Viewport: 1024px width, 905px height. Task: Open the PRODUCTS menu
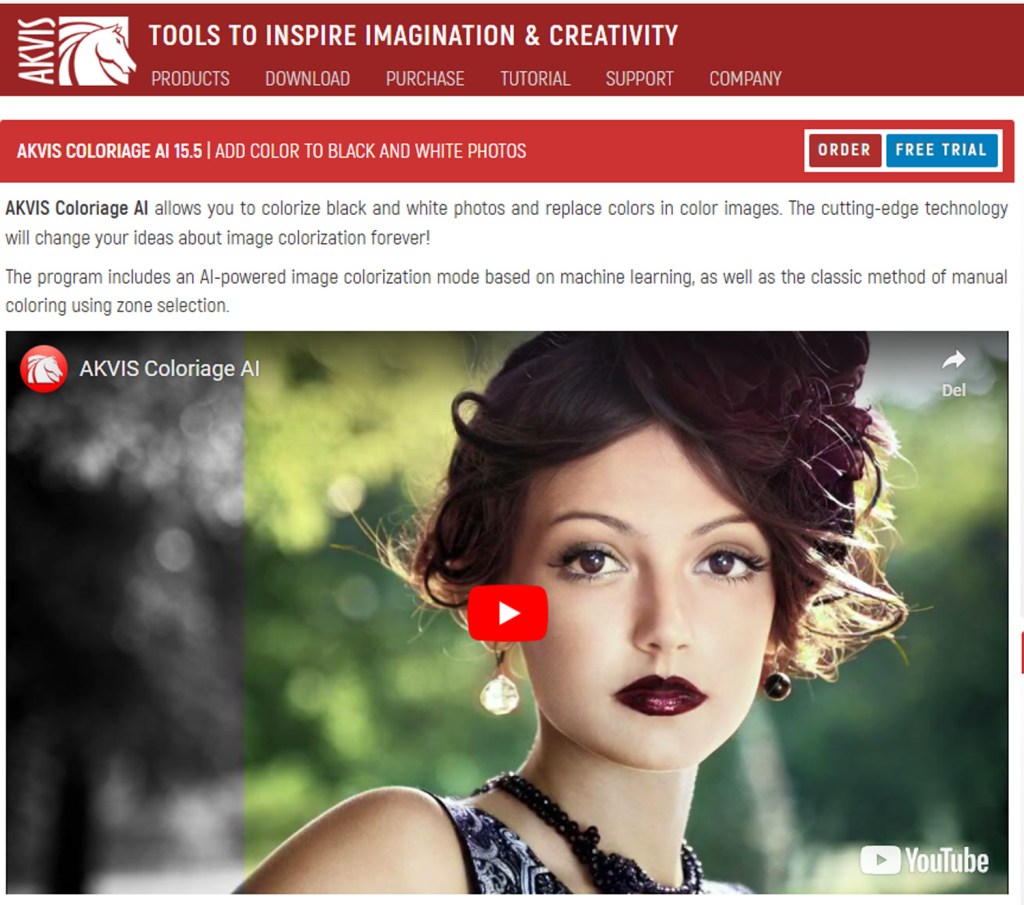click(x=190, y=78)
